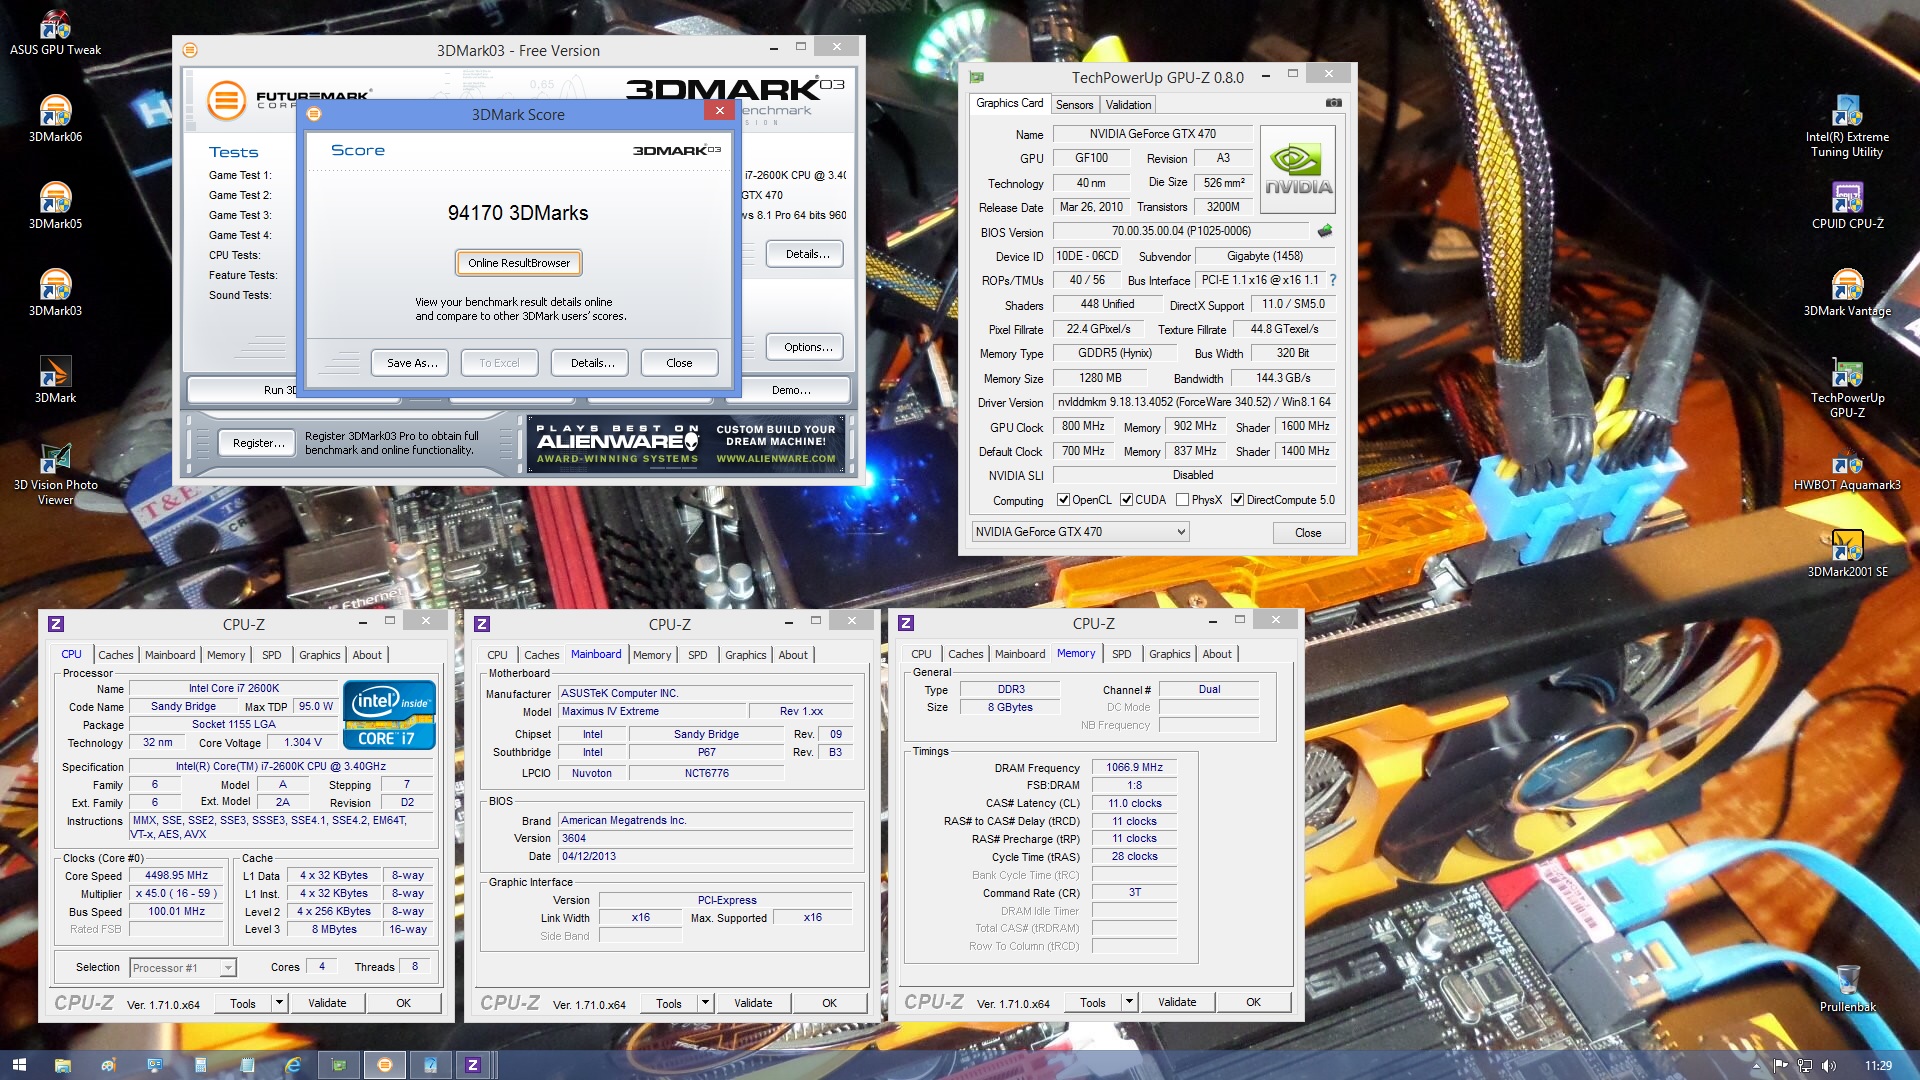Click Save As in 3DMark Score dialog
1920x1080 pixels.
pos(412,363)
